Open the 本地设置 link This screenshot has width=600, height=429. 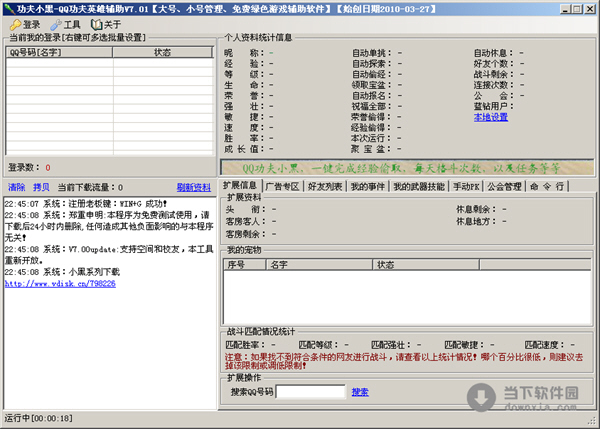491,117
